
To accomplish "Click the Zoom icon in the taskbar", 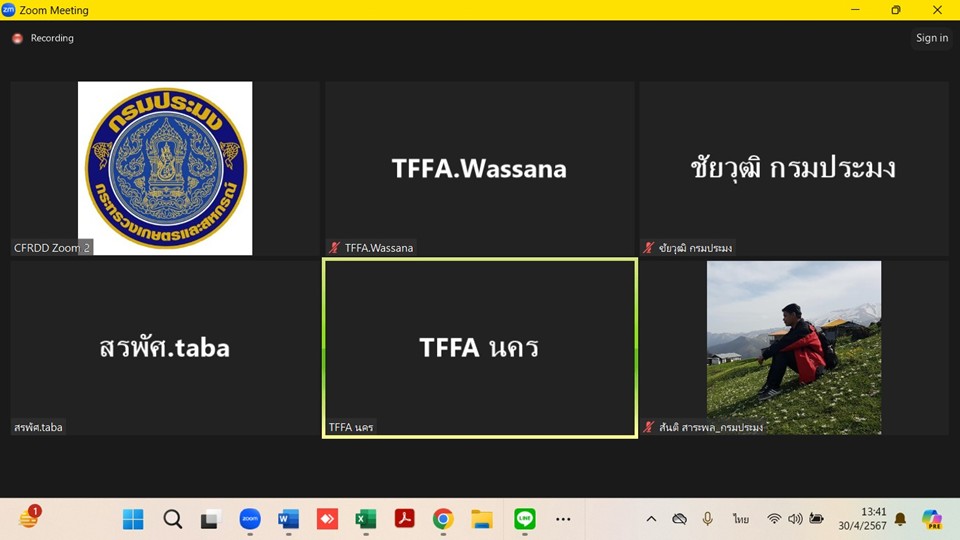I will [x=250, y=519].
